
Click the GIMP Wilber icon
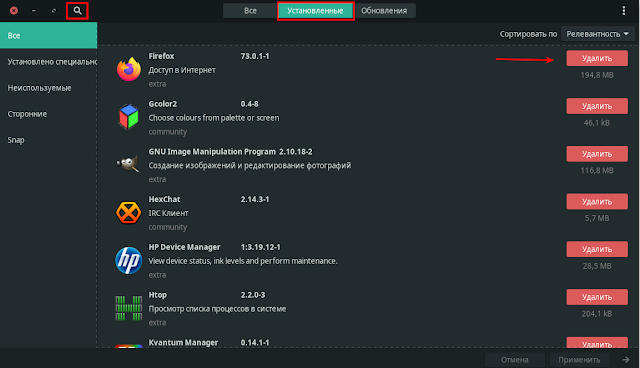click(128, 164)
